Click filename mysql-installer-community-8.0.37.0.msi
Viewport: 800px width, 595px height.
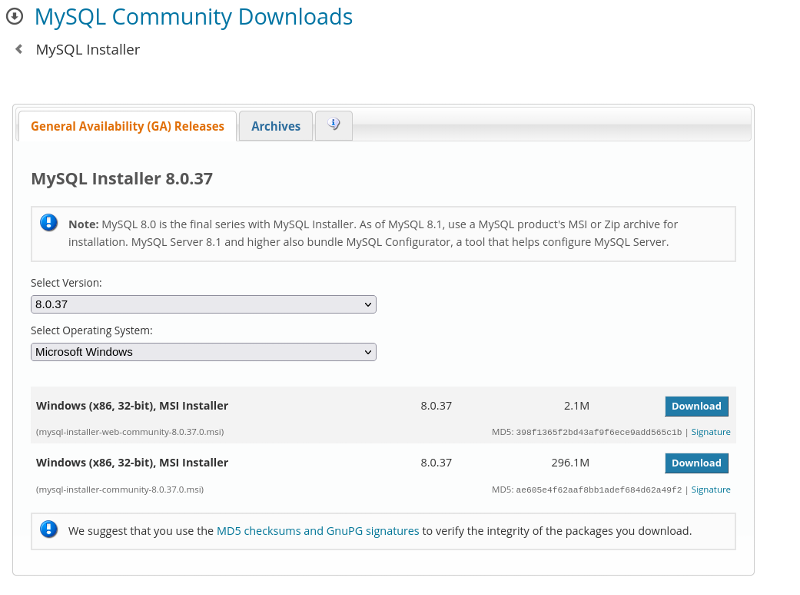pyautogui.click(x=120, y=490)
